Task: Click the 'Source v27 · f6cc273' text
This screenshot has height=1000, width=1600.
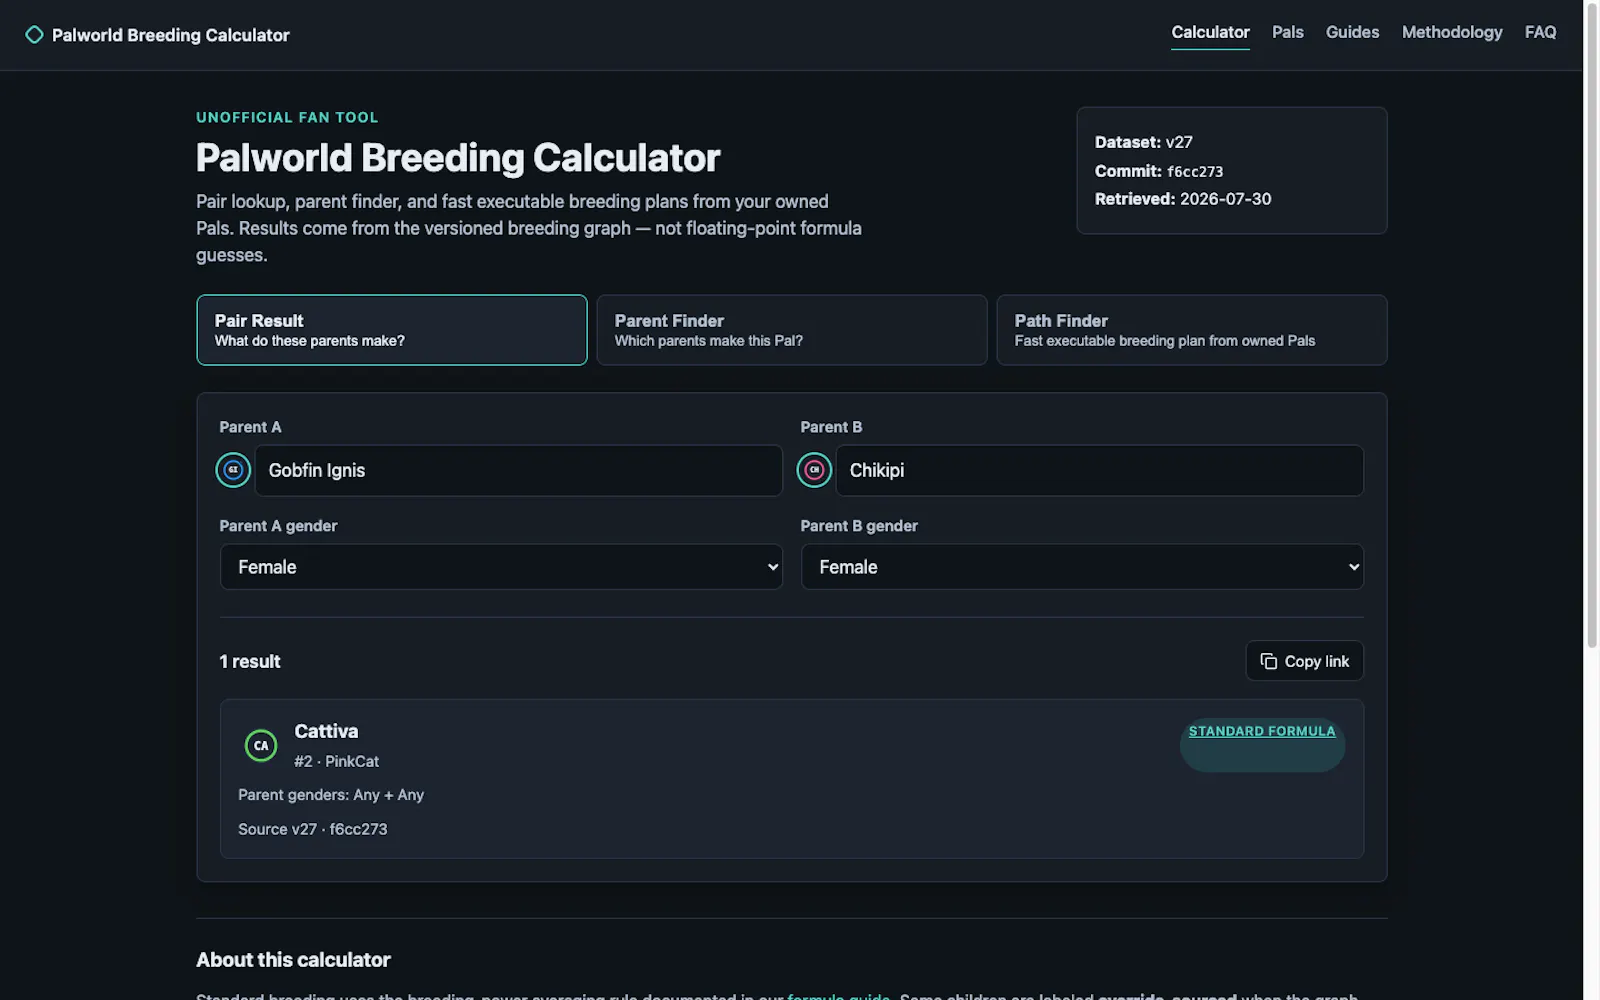Action: click(313, 829)
